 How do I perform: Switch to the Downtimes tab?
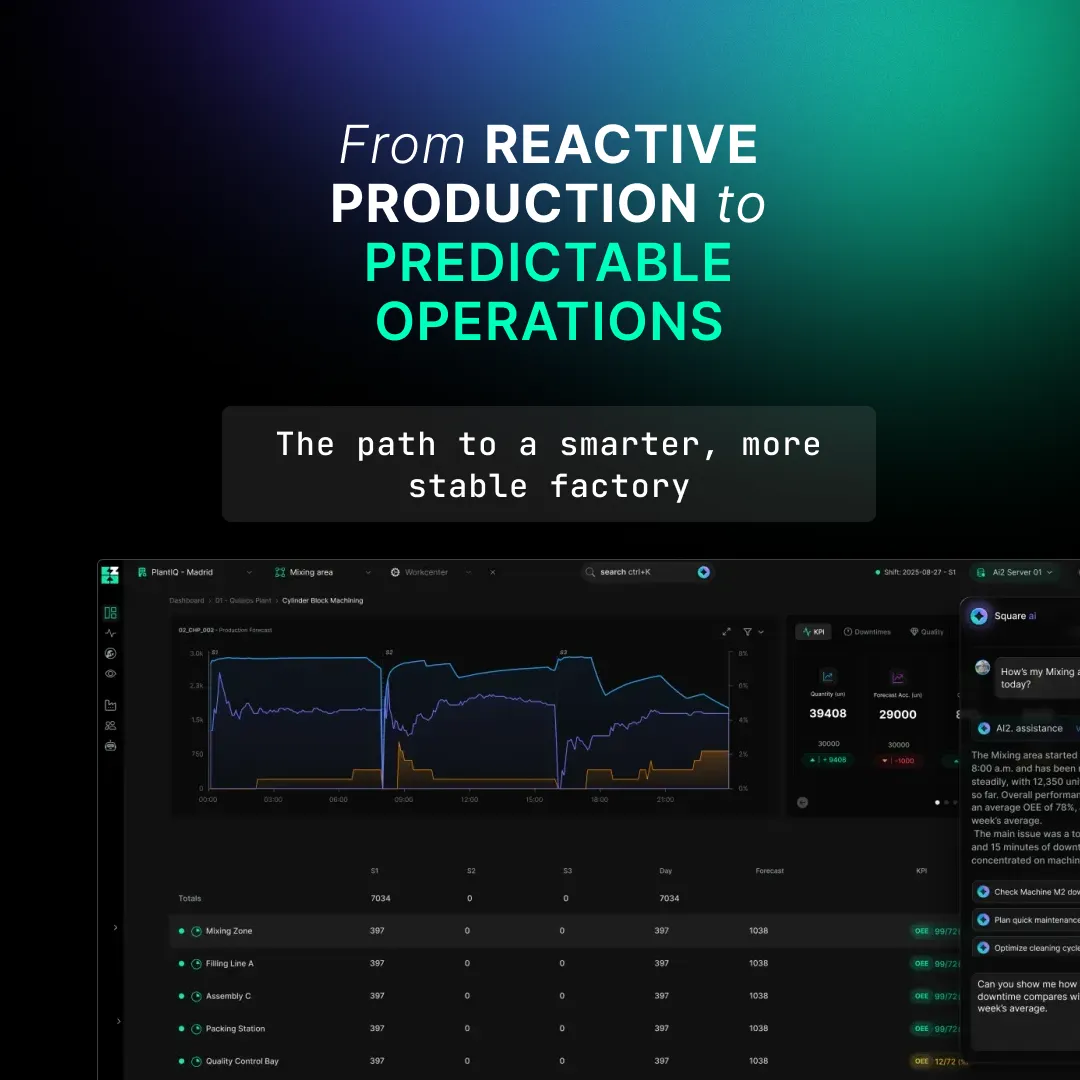coord(867,632)
